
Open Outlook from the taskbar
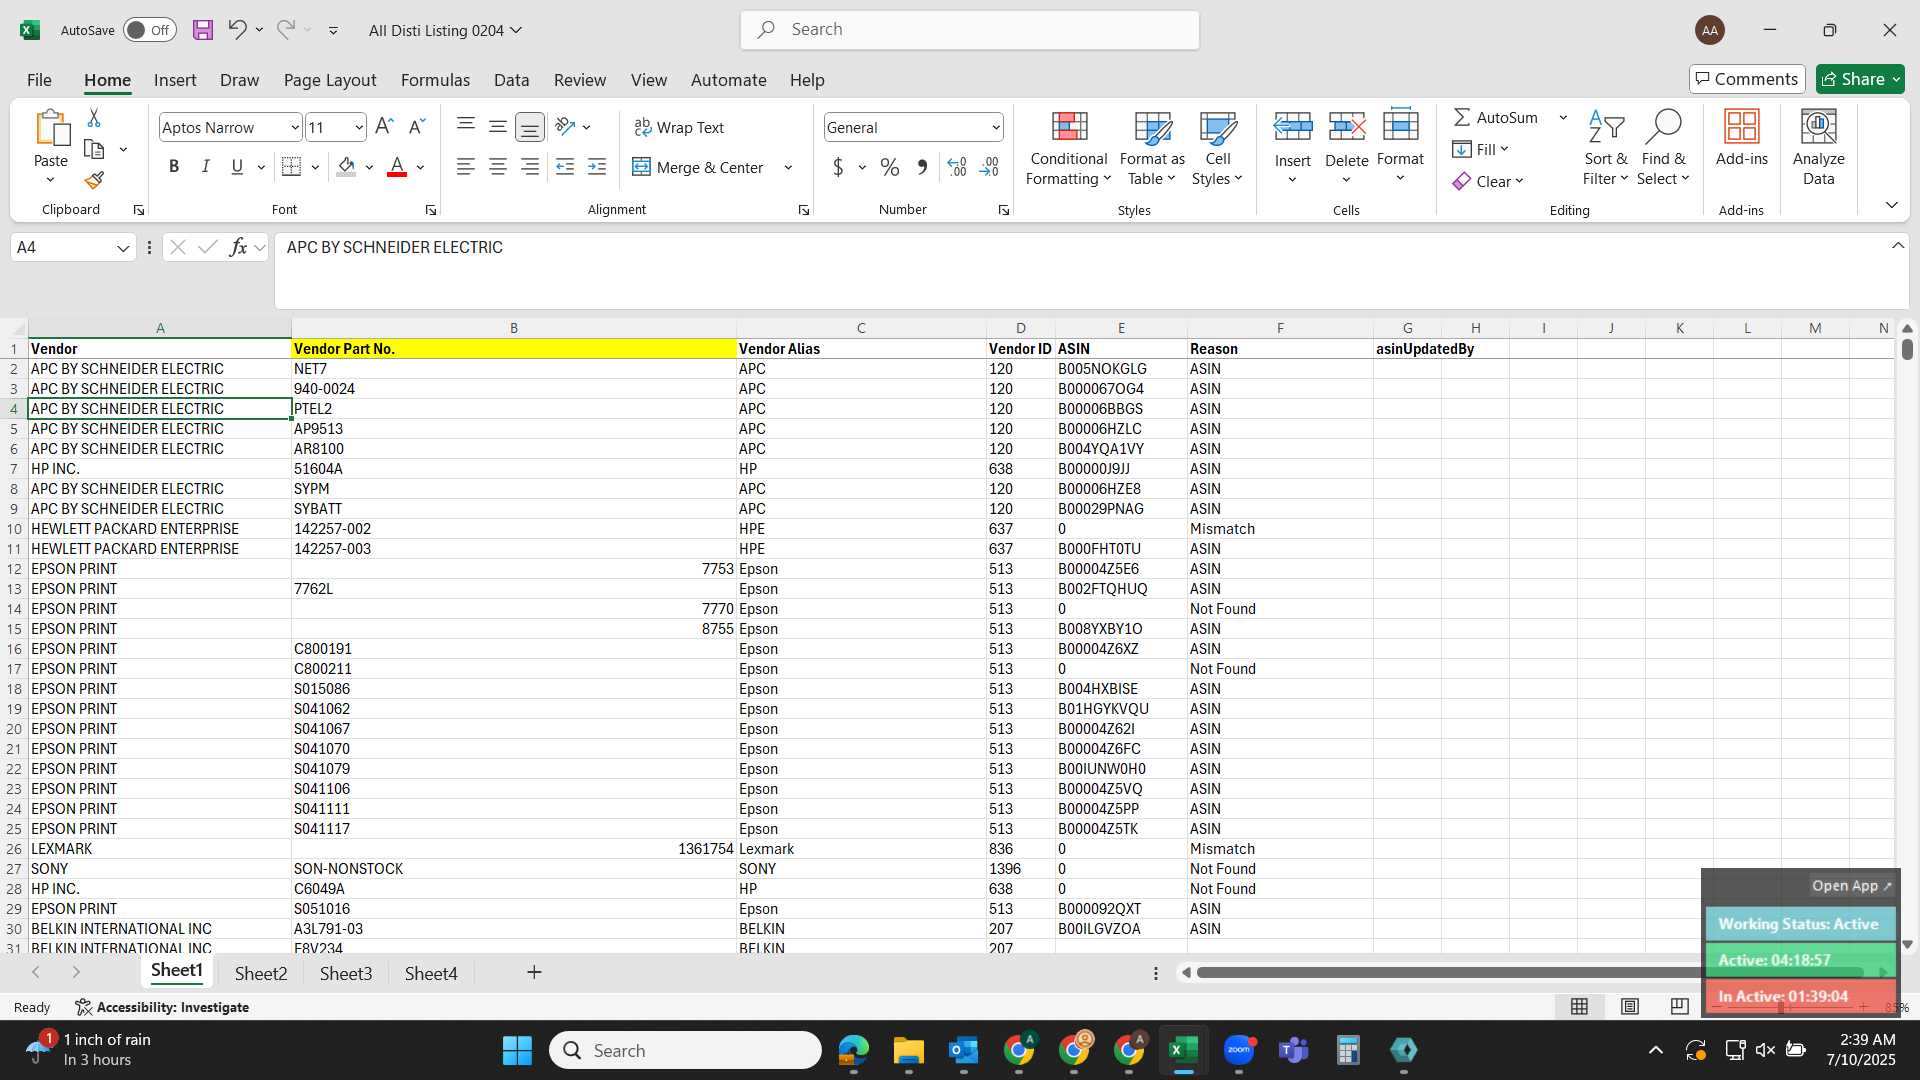(963, 1050)
